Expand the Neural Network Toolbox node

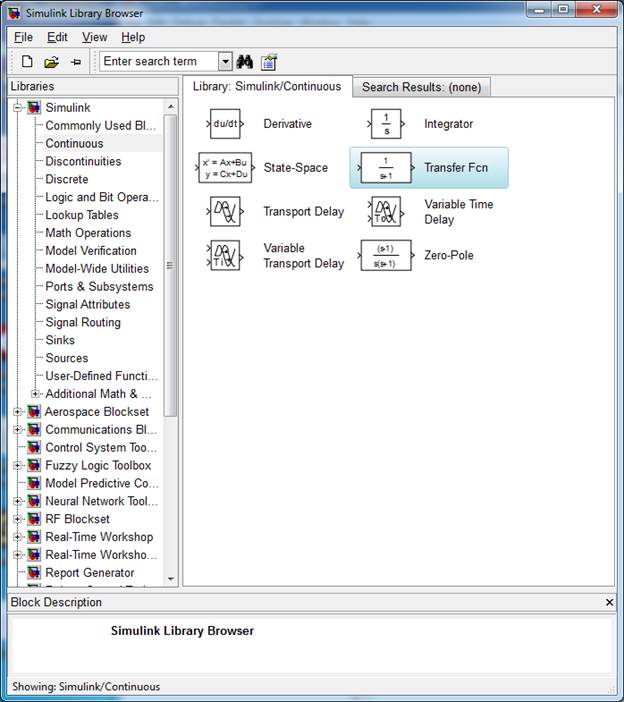pyautogui.click(x=17, y=501)
